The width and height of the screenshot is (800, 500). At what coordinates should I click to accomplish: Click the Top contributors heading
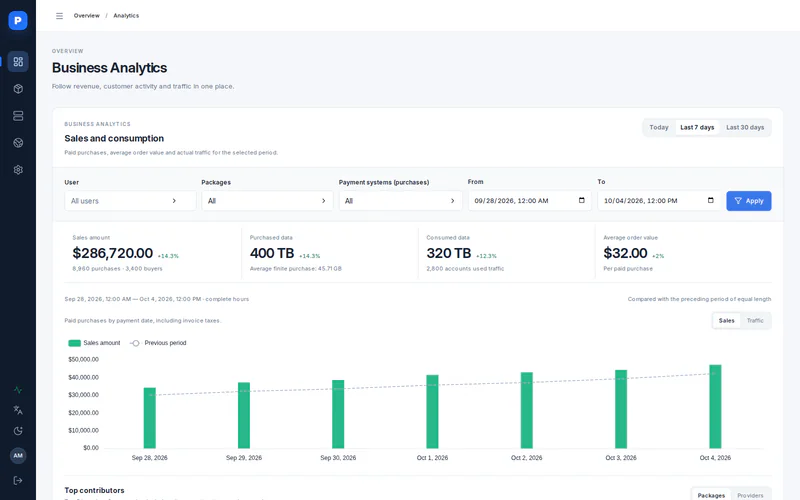[94, 490]
